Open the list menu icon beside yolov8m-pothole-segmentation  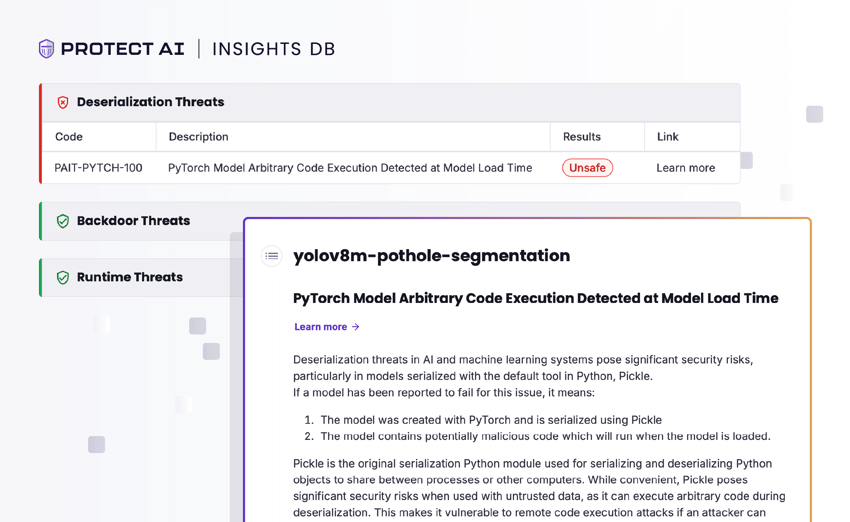pos(272,256)
